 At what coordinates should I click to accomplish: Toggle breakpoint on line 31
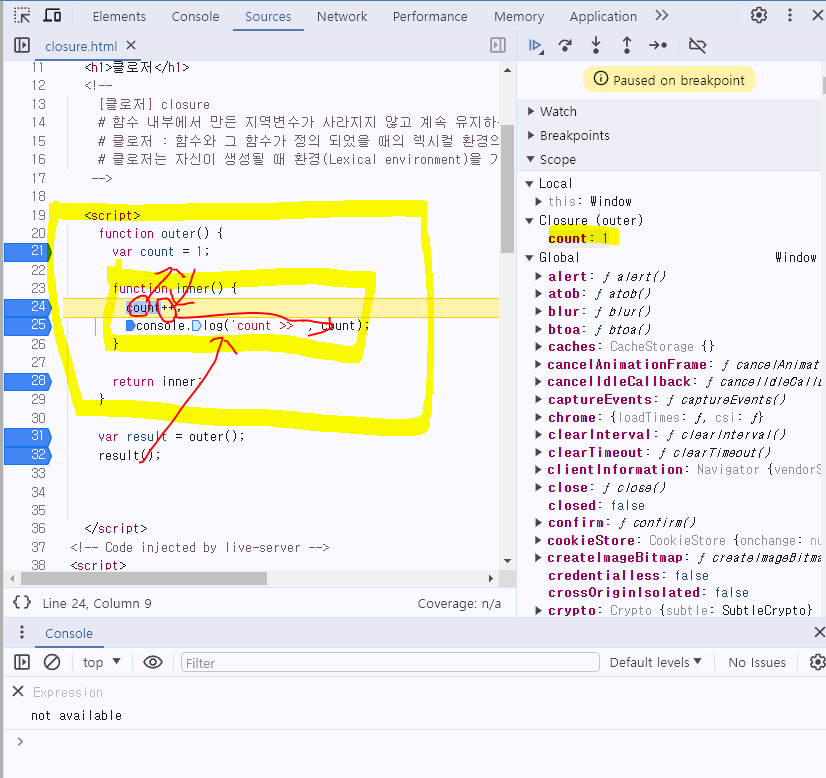[x=28, y=436]
